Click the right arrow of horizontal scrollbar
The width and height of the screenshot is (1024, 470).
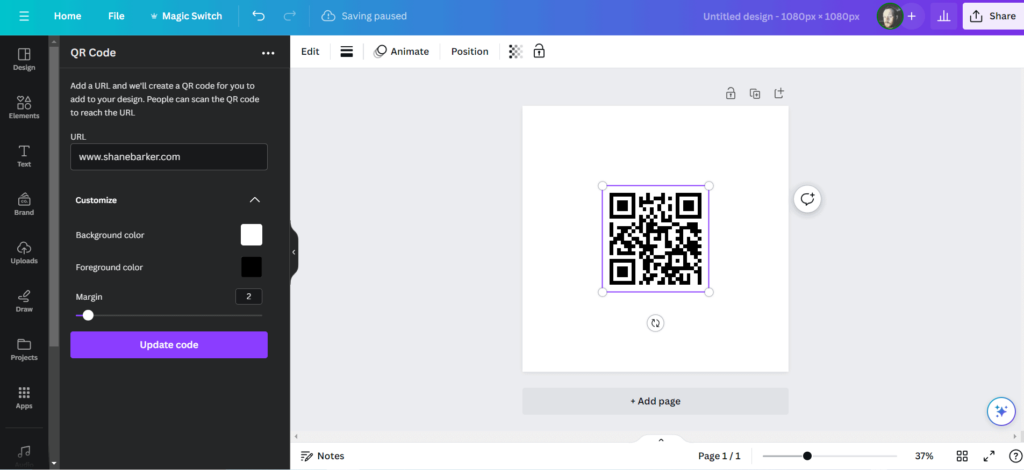(x=1014, y=436)
